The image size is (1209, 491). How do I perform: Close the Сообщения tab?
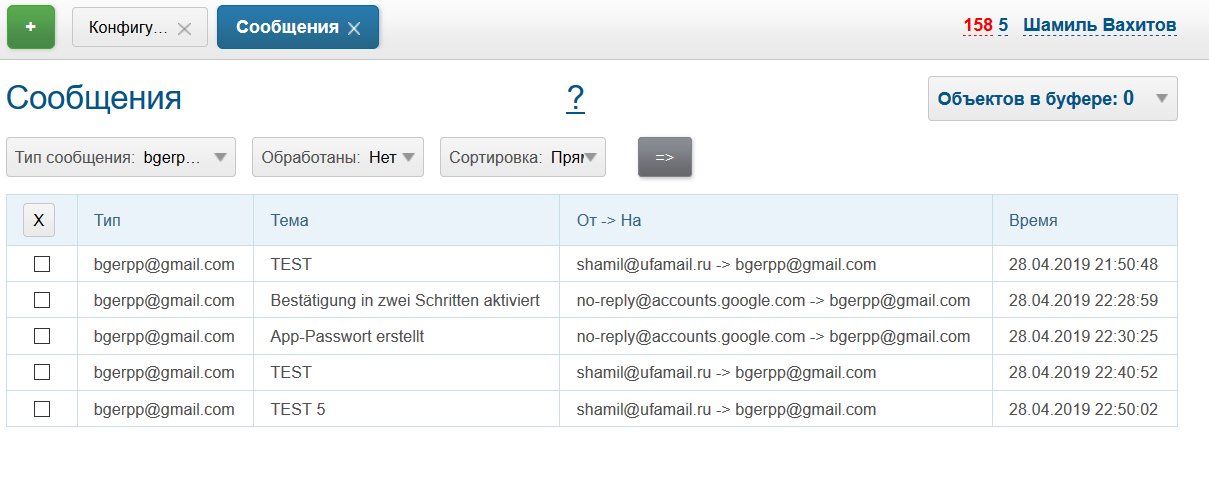click(354, 29)
